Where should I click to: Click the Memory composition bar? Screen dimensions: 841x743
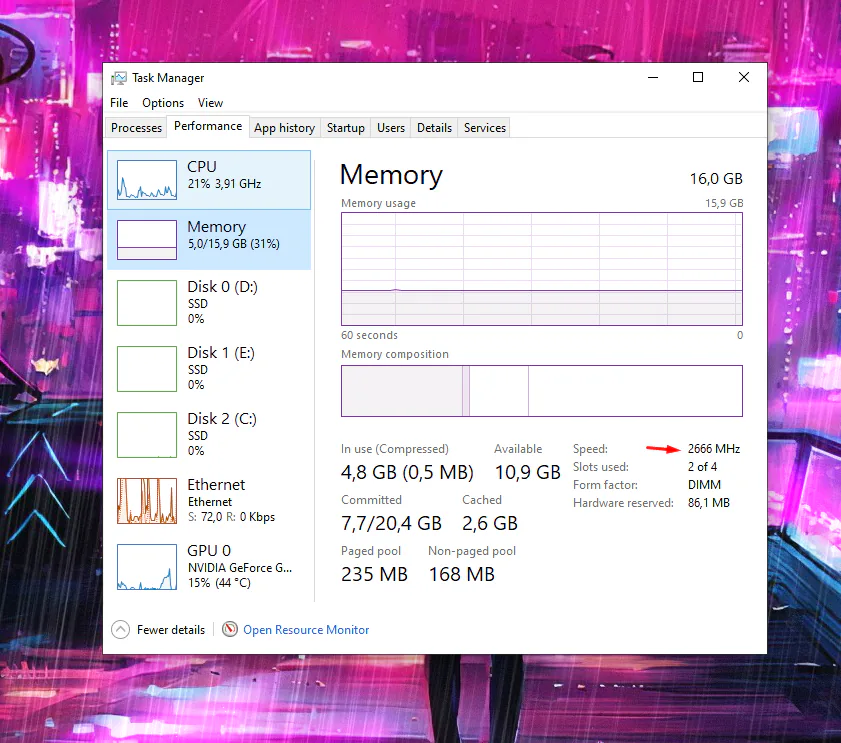tap(542, 391)
